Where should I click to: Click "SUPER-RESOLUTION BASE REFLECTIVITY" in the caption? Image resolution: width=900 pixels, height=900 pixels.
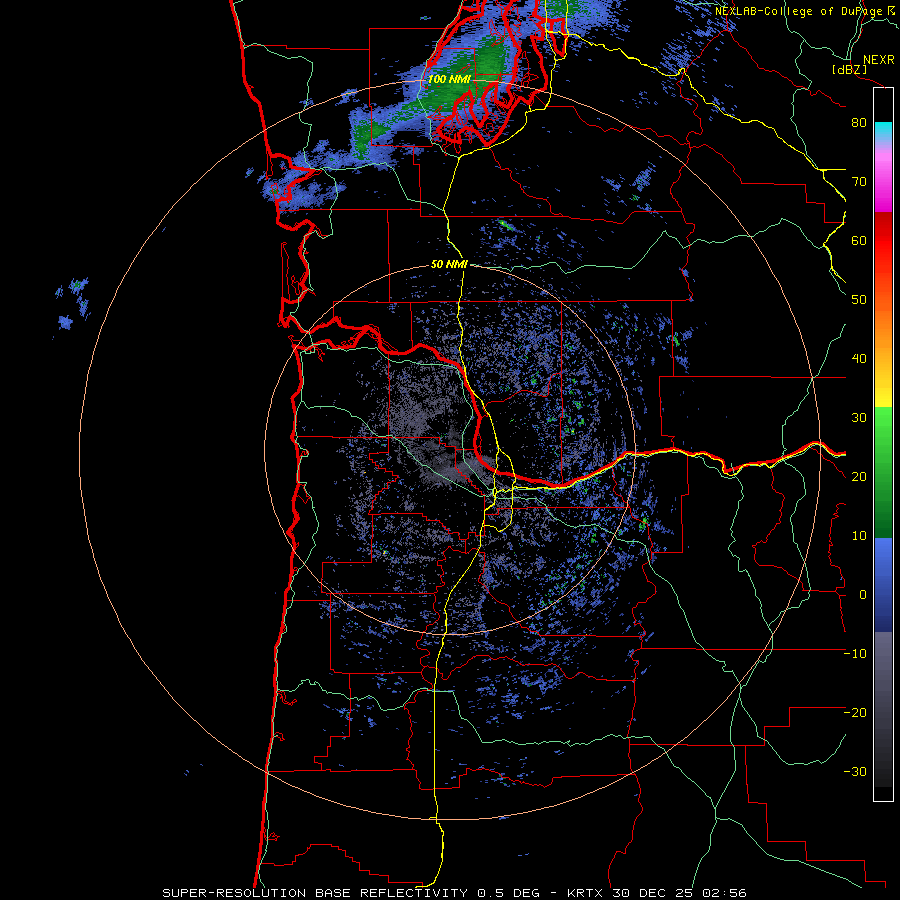tap(315, 893)
